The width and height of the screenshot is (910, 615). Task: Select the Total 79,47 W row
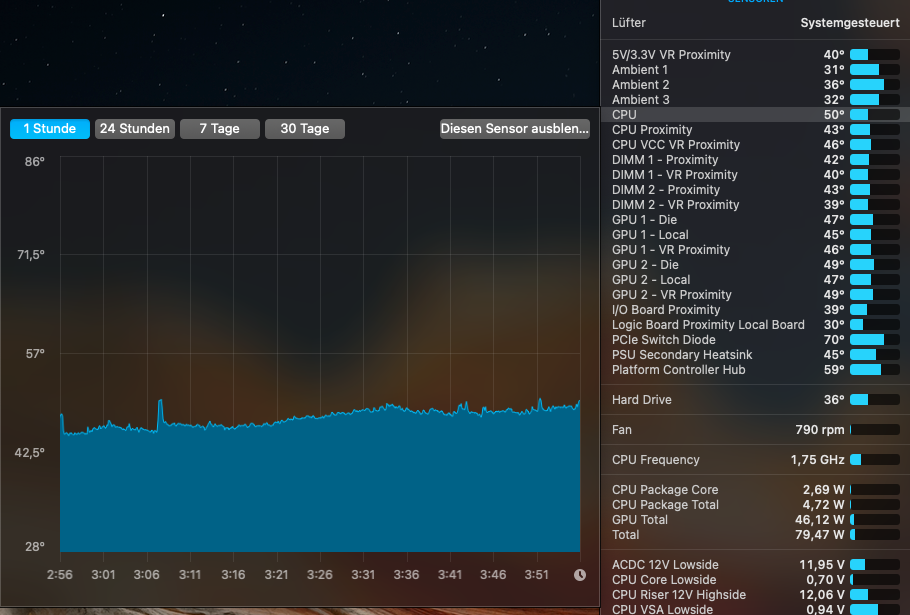756,535
